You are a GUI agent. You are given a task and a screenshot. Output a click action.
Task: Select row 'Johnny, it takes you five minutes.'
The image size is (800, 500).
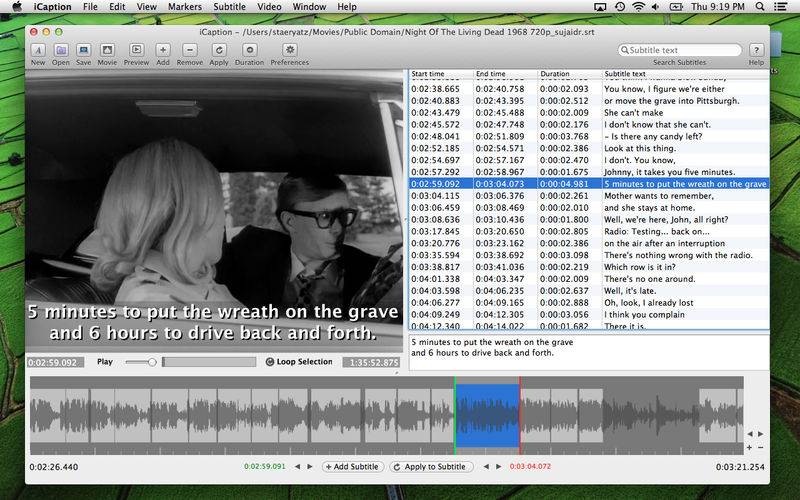(589, 172)
